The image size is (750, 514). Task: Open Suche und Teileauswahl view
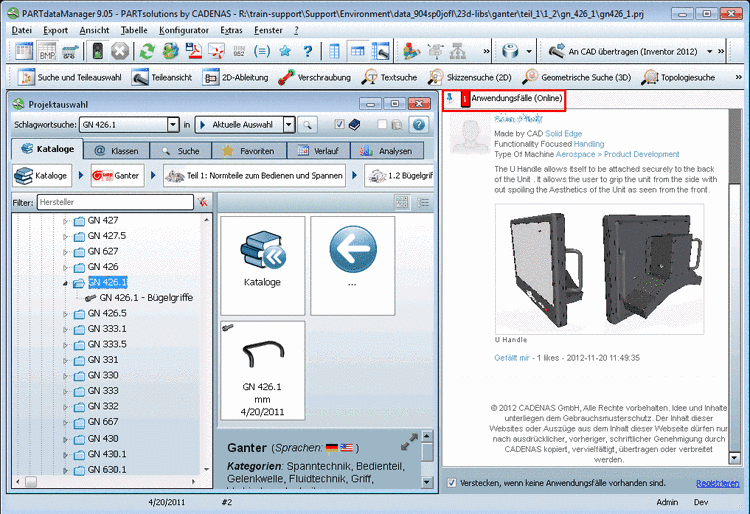[x=69, y=77]
